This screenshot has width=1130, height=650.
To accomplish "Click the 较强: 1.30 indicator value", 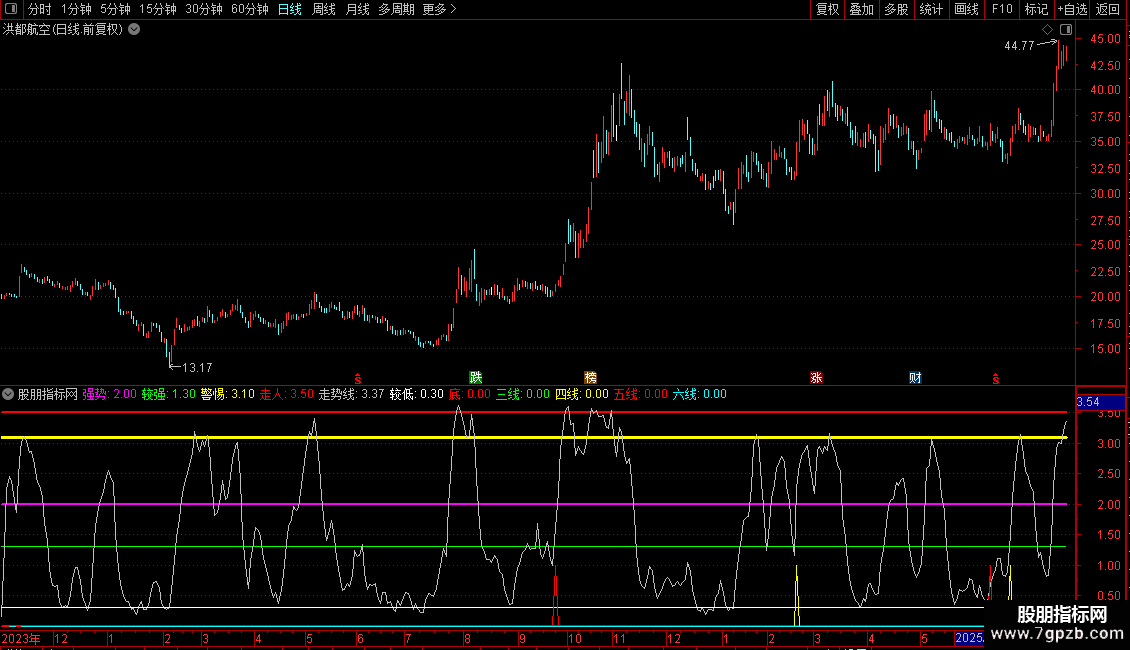I will (x=169, y=394).
